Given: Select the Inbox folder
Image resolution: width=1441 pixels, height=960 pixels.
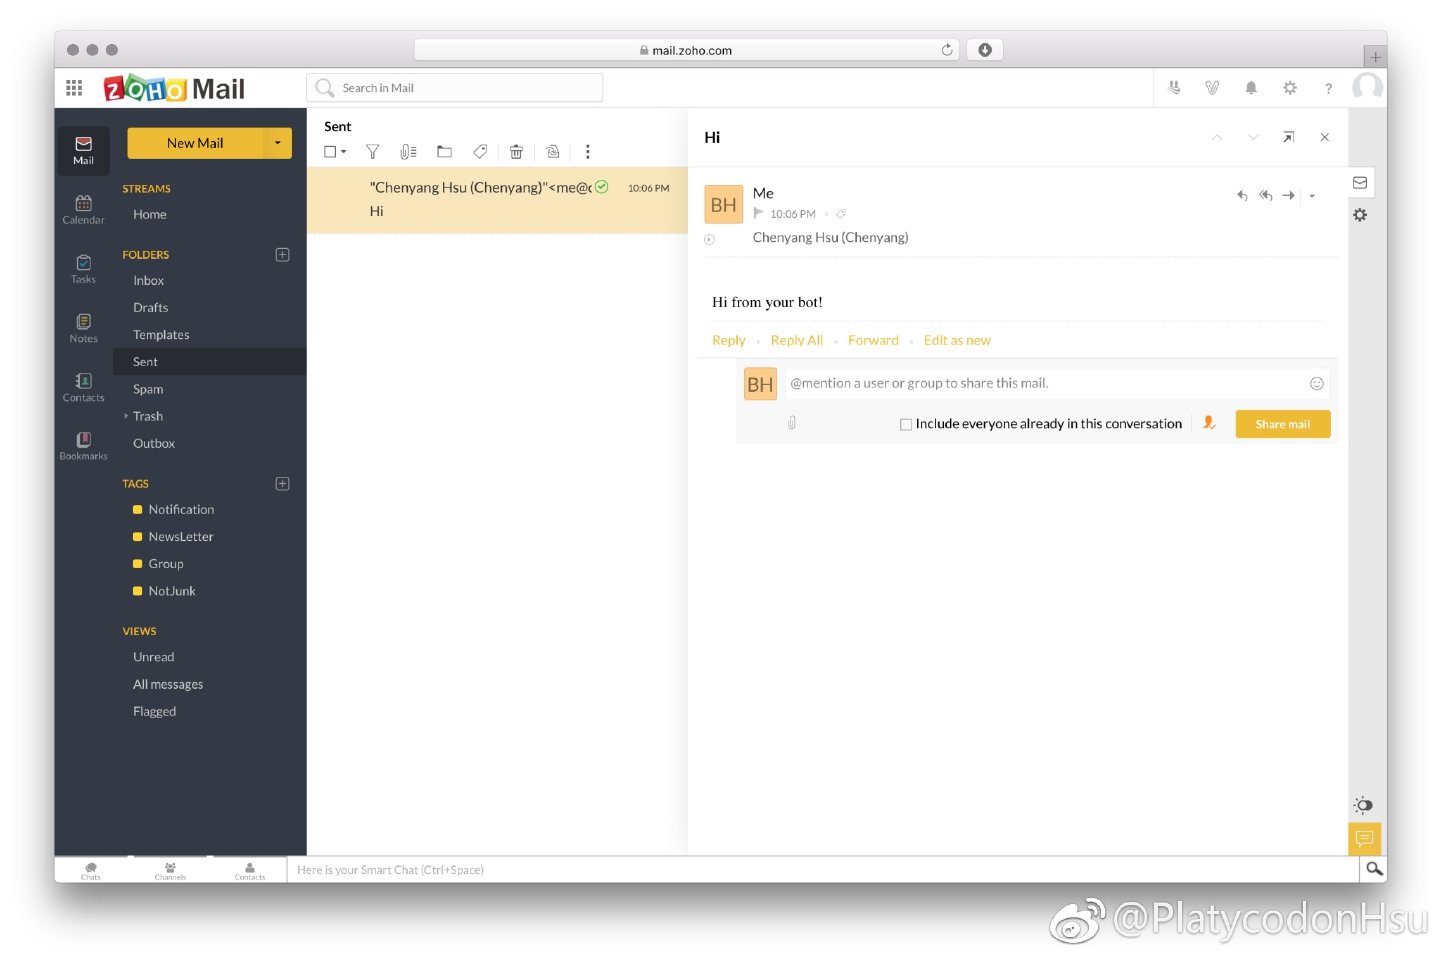Looking at the screenshot, I should 149,281.
